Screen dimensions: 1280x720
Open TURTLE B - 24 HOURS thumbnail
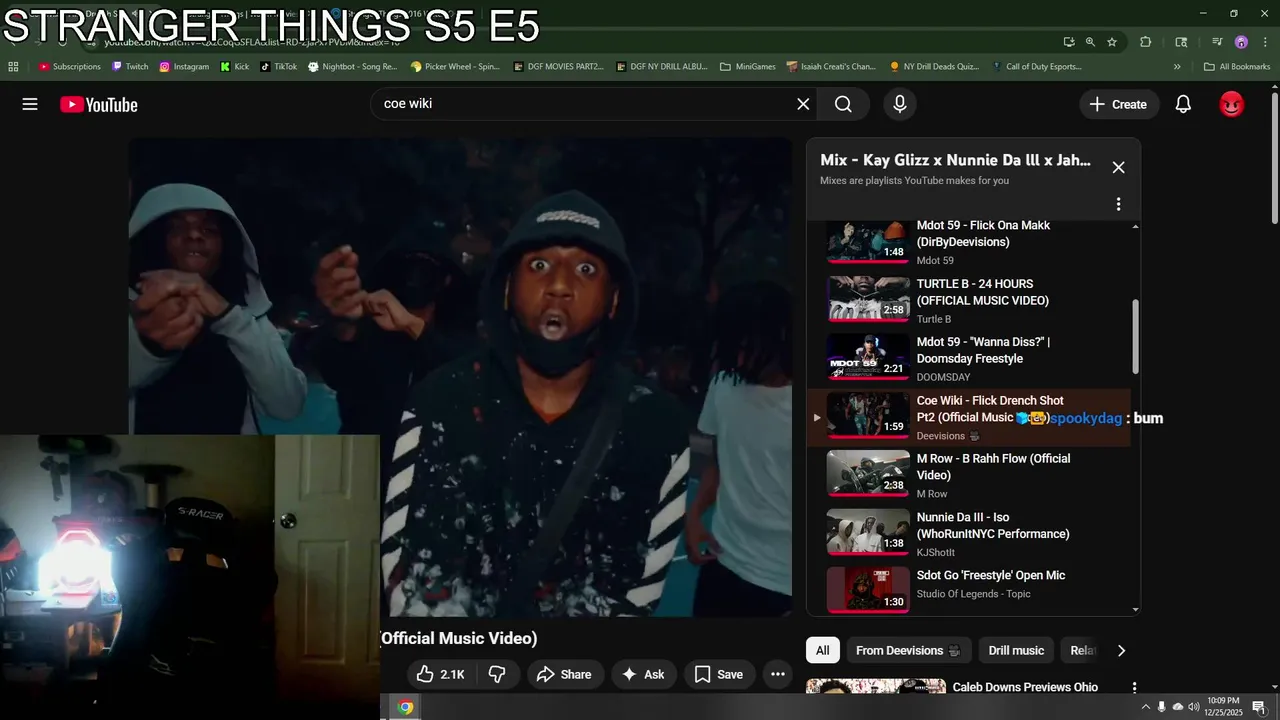[868, 300]
